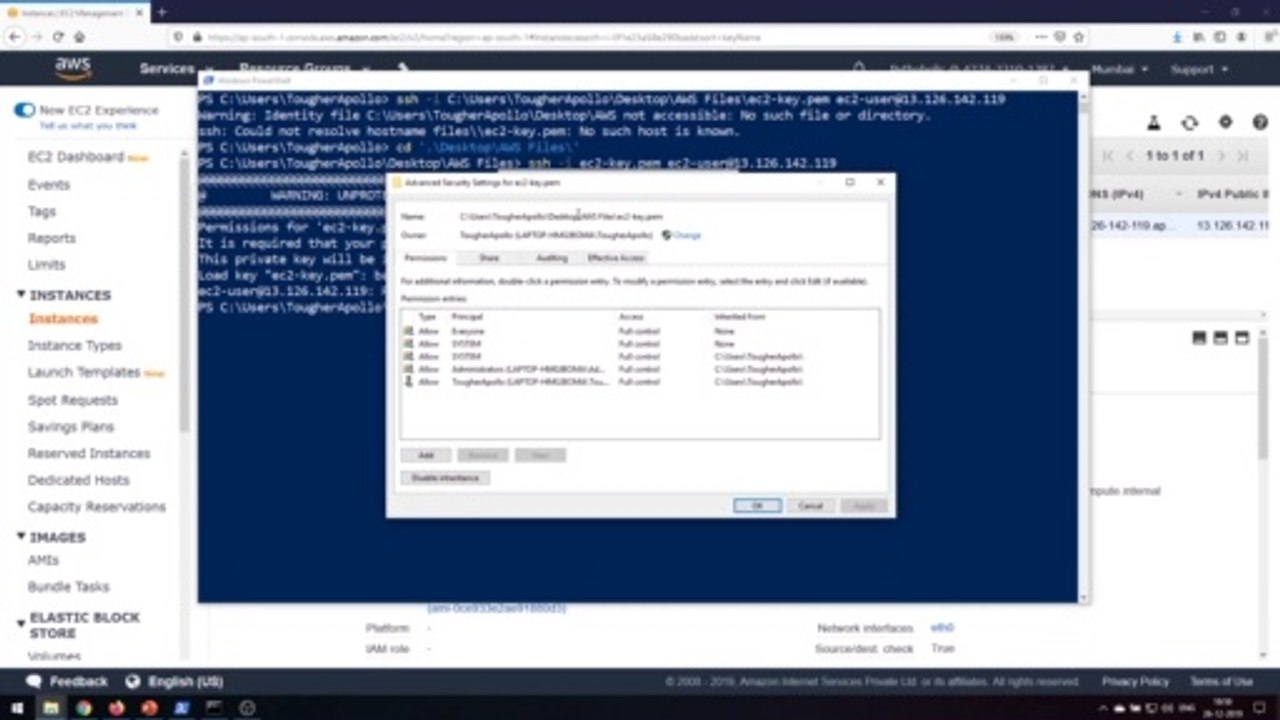Screen dimensions: 1280x720
Task: Collapse the INSTANCES sidebar section
Action: (21, 295)
